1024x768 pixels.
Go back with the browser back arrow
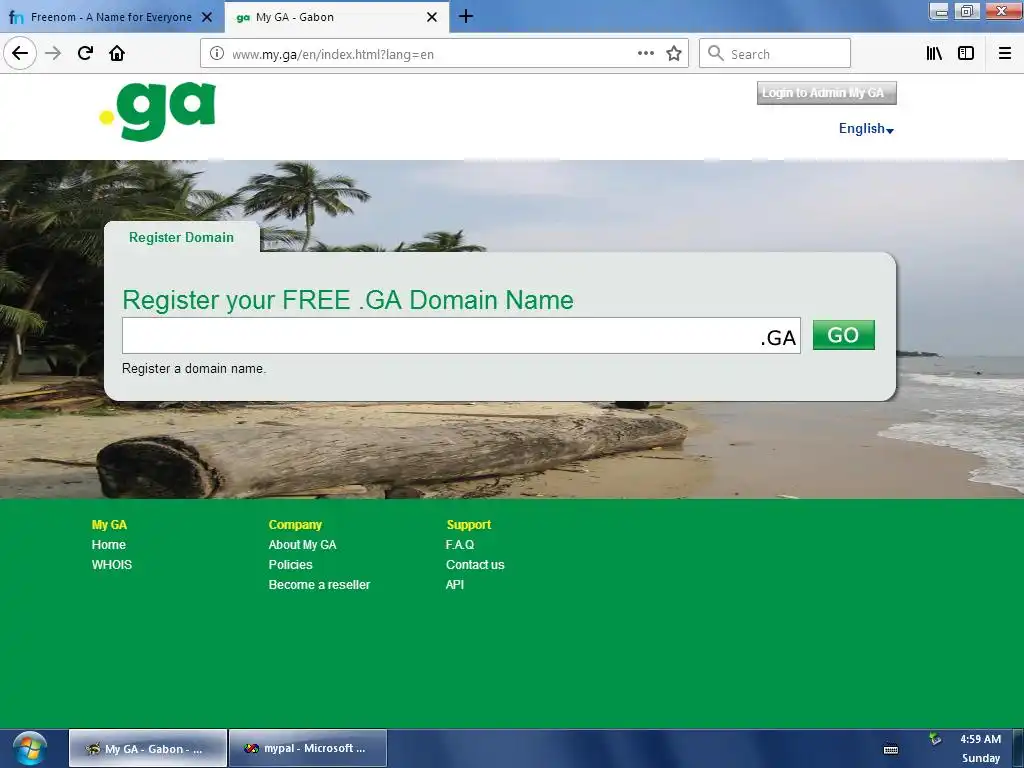(x=20, y=53)
